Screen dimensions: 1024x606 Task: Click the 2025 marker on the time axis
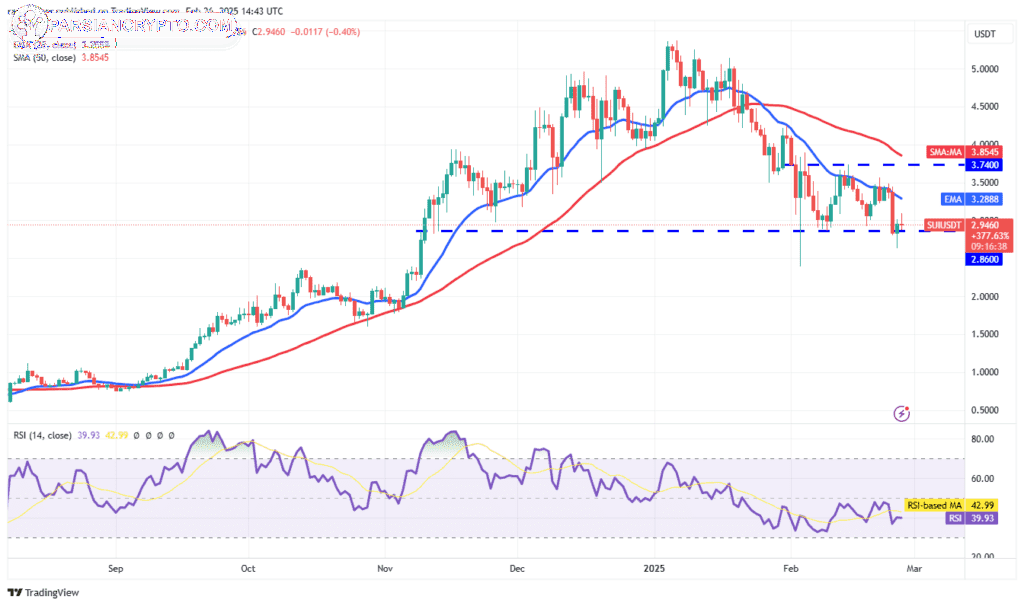(x=654, y=569)
